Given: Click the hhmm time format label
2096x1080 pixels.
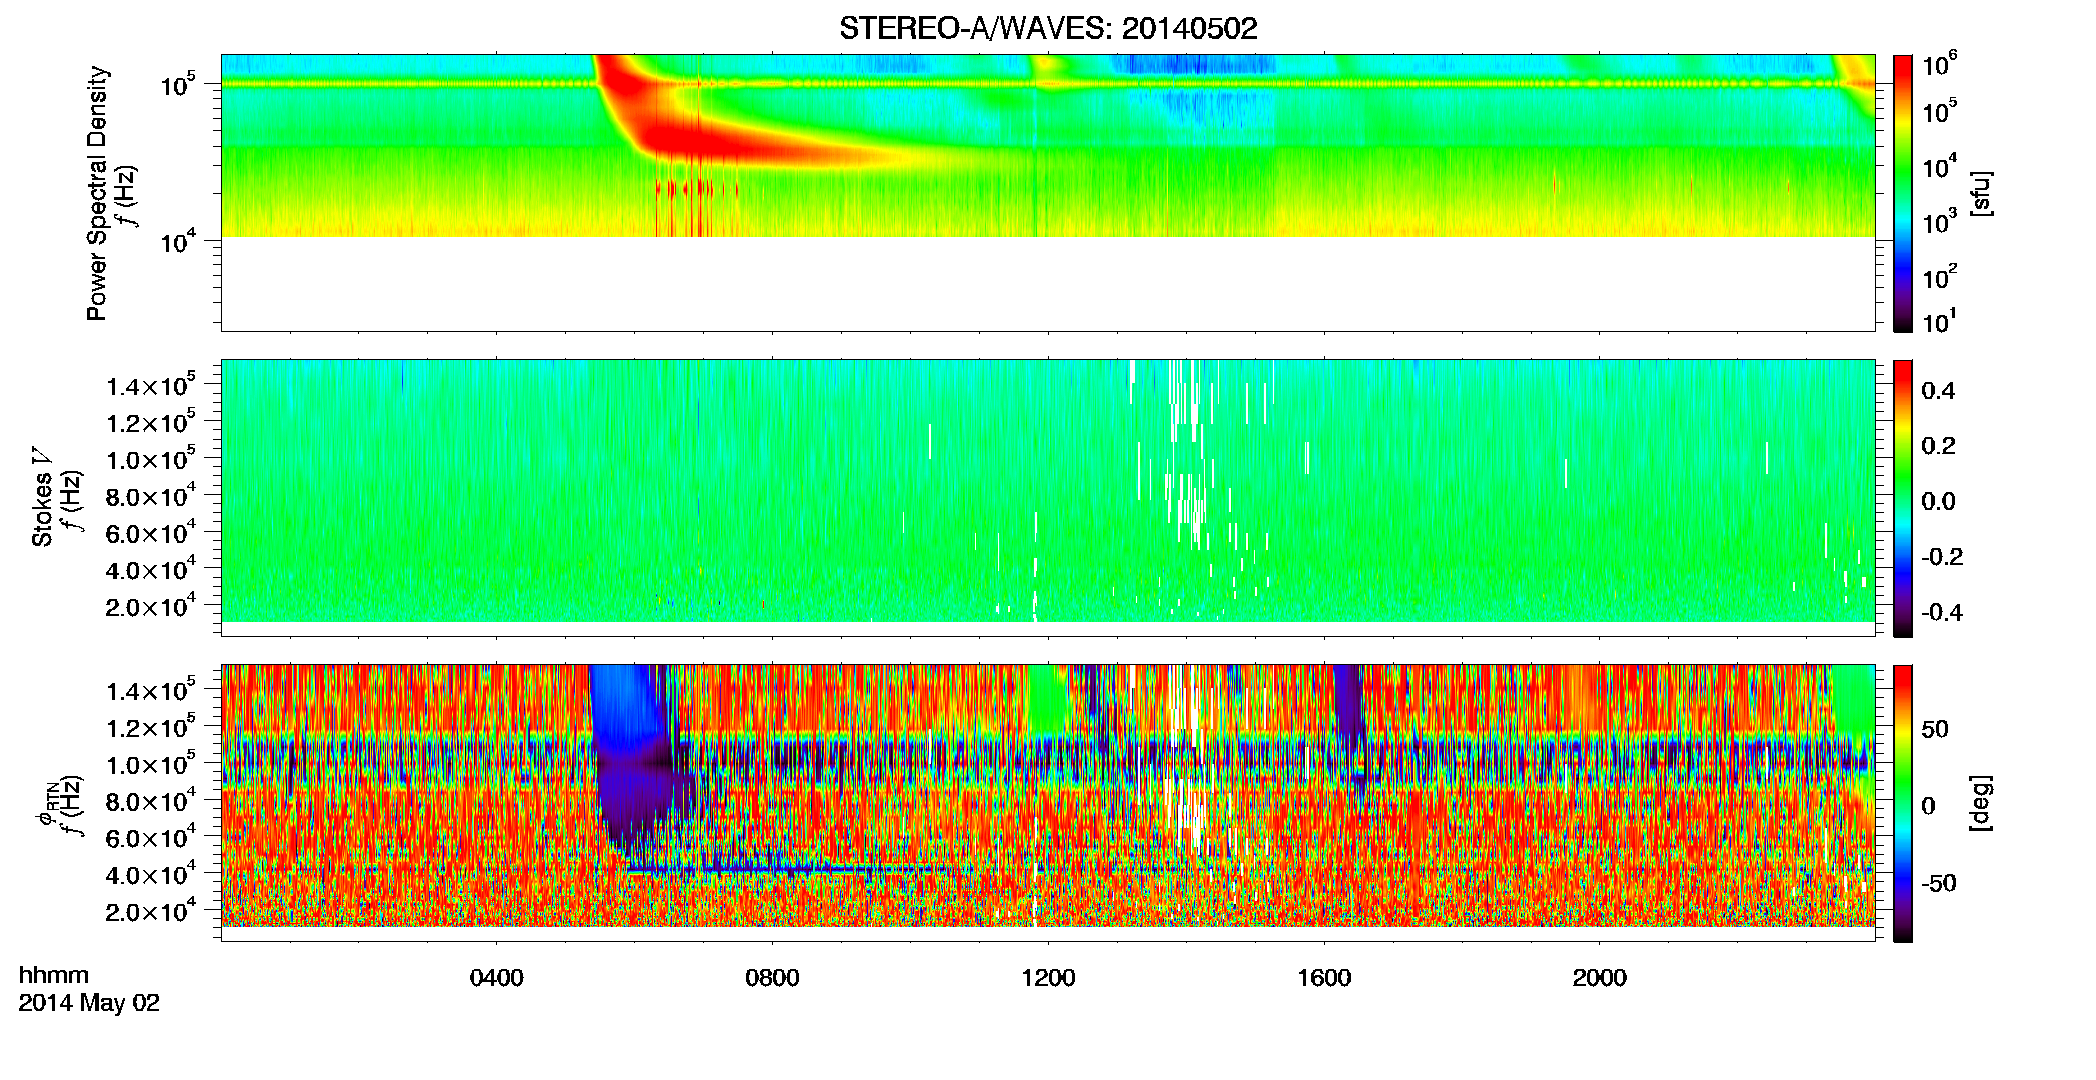Looking at the screenshot, I should point(53,976).
